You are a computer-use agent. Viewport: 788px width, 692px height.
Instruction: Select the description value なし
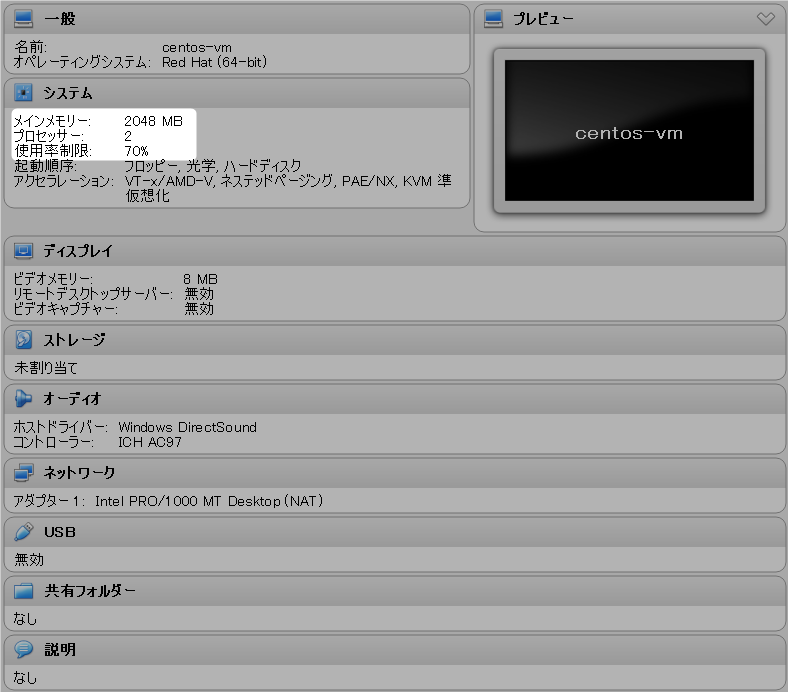25,678
